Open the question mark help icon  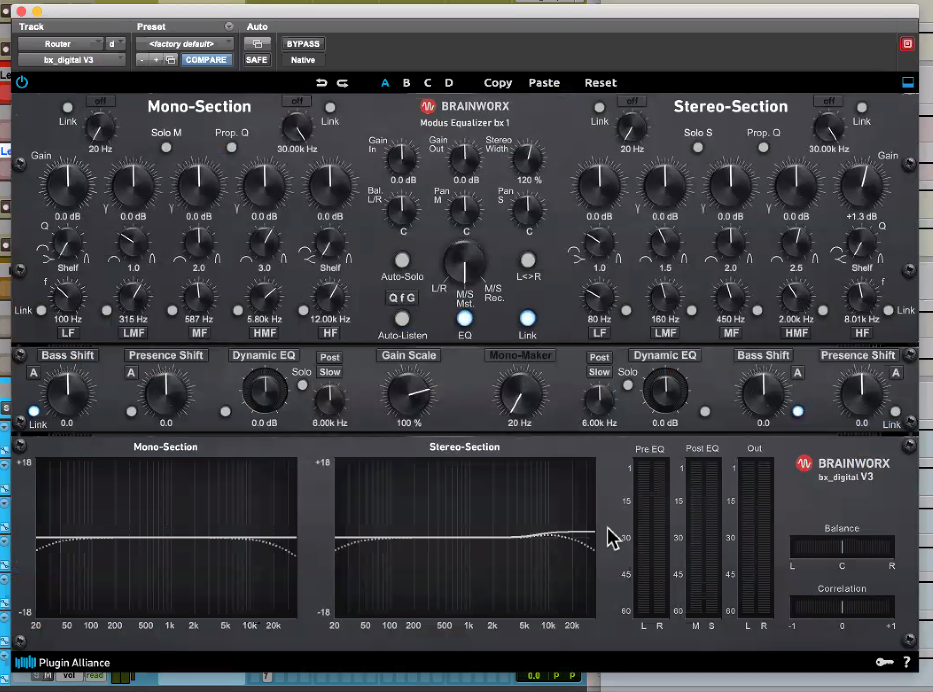point(906,662)
